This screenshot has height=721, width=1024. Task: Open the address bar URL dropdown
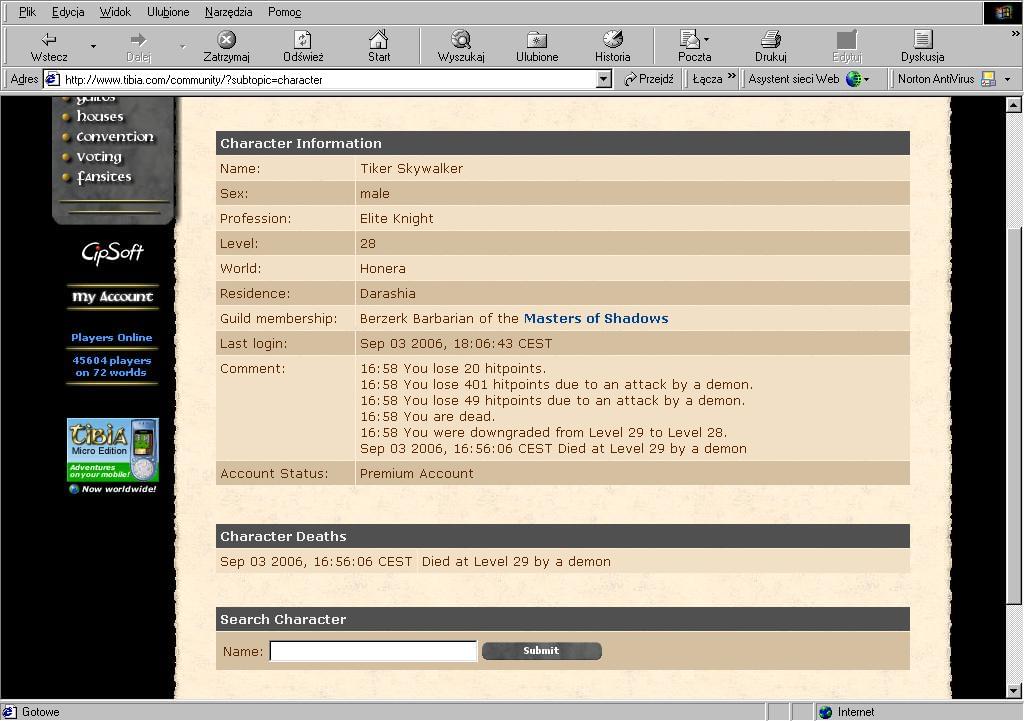pyautogui.click(x=604, y=80)
